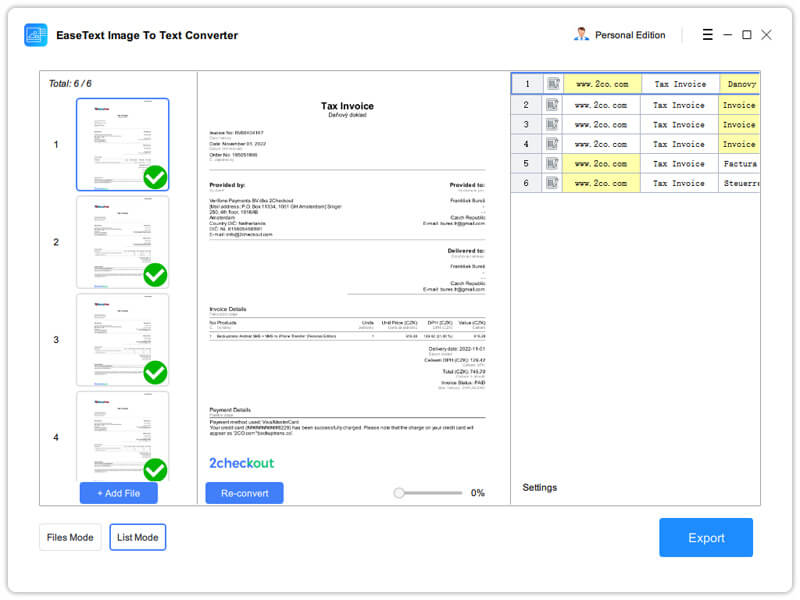Select the Steuerre cell in row 6
Viewport: 800px width, 600px height.
739,183
